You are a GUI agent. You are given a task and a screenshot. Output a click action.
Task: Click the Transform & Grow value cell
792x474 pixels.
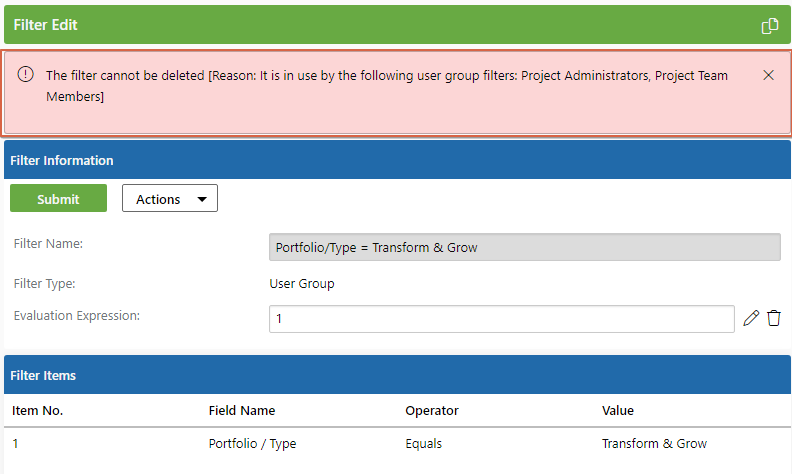(x=654, y=444)
